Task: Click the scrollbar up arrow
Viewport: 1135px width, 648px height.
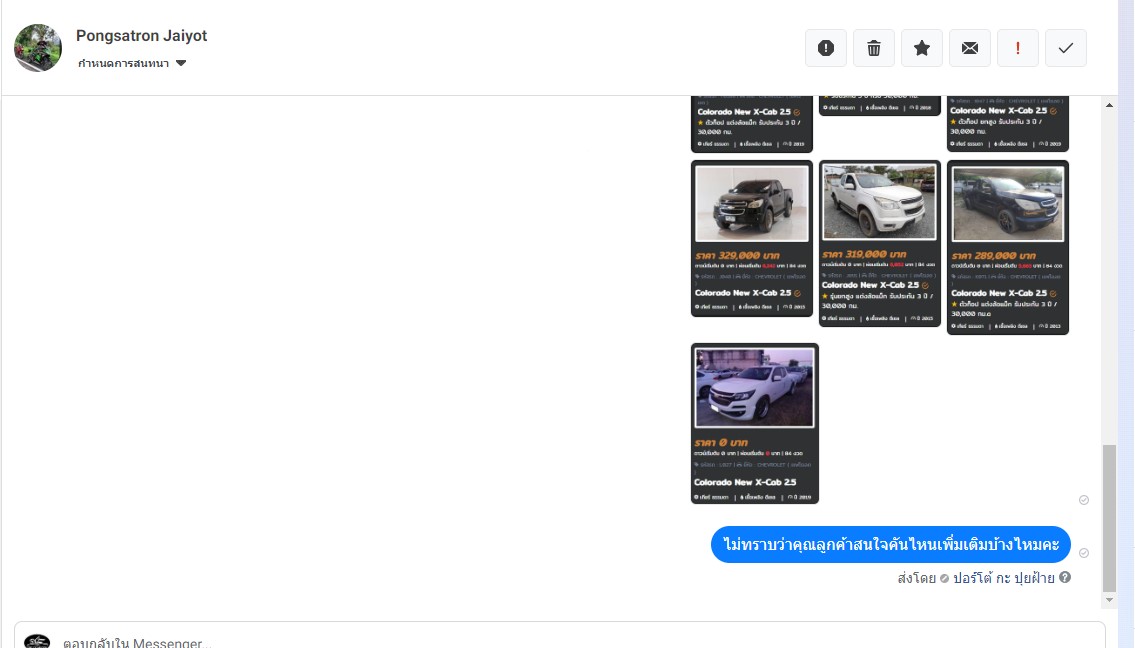Action: (1108, 105)
